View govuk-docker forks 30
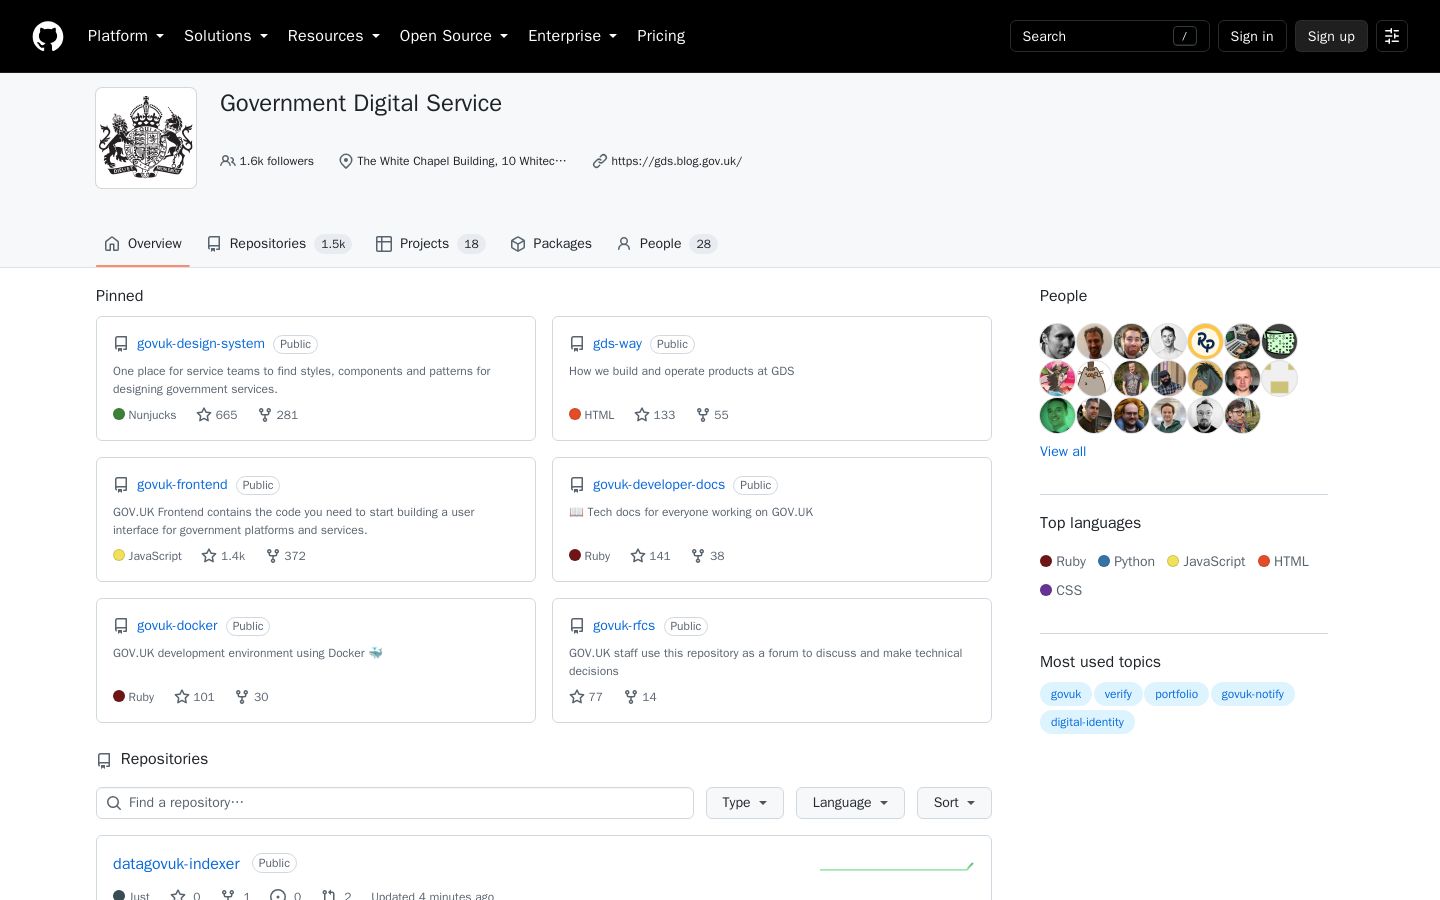 pyautogui.click(x=252, y=697)
